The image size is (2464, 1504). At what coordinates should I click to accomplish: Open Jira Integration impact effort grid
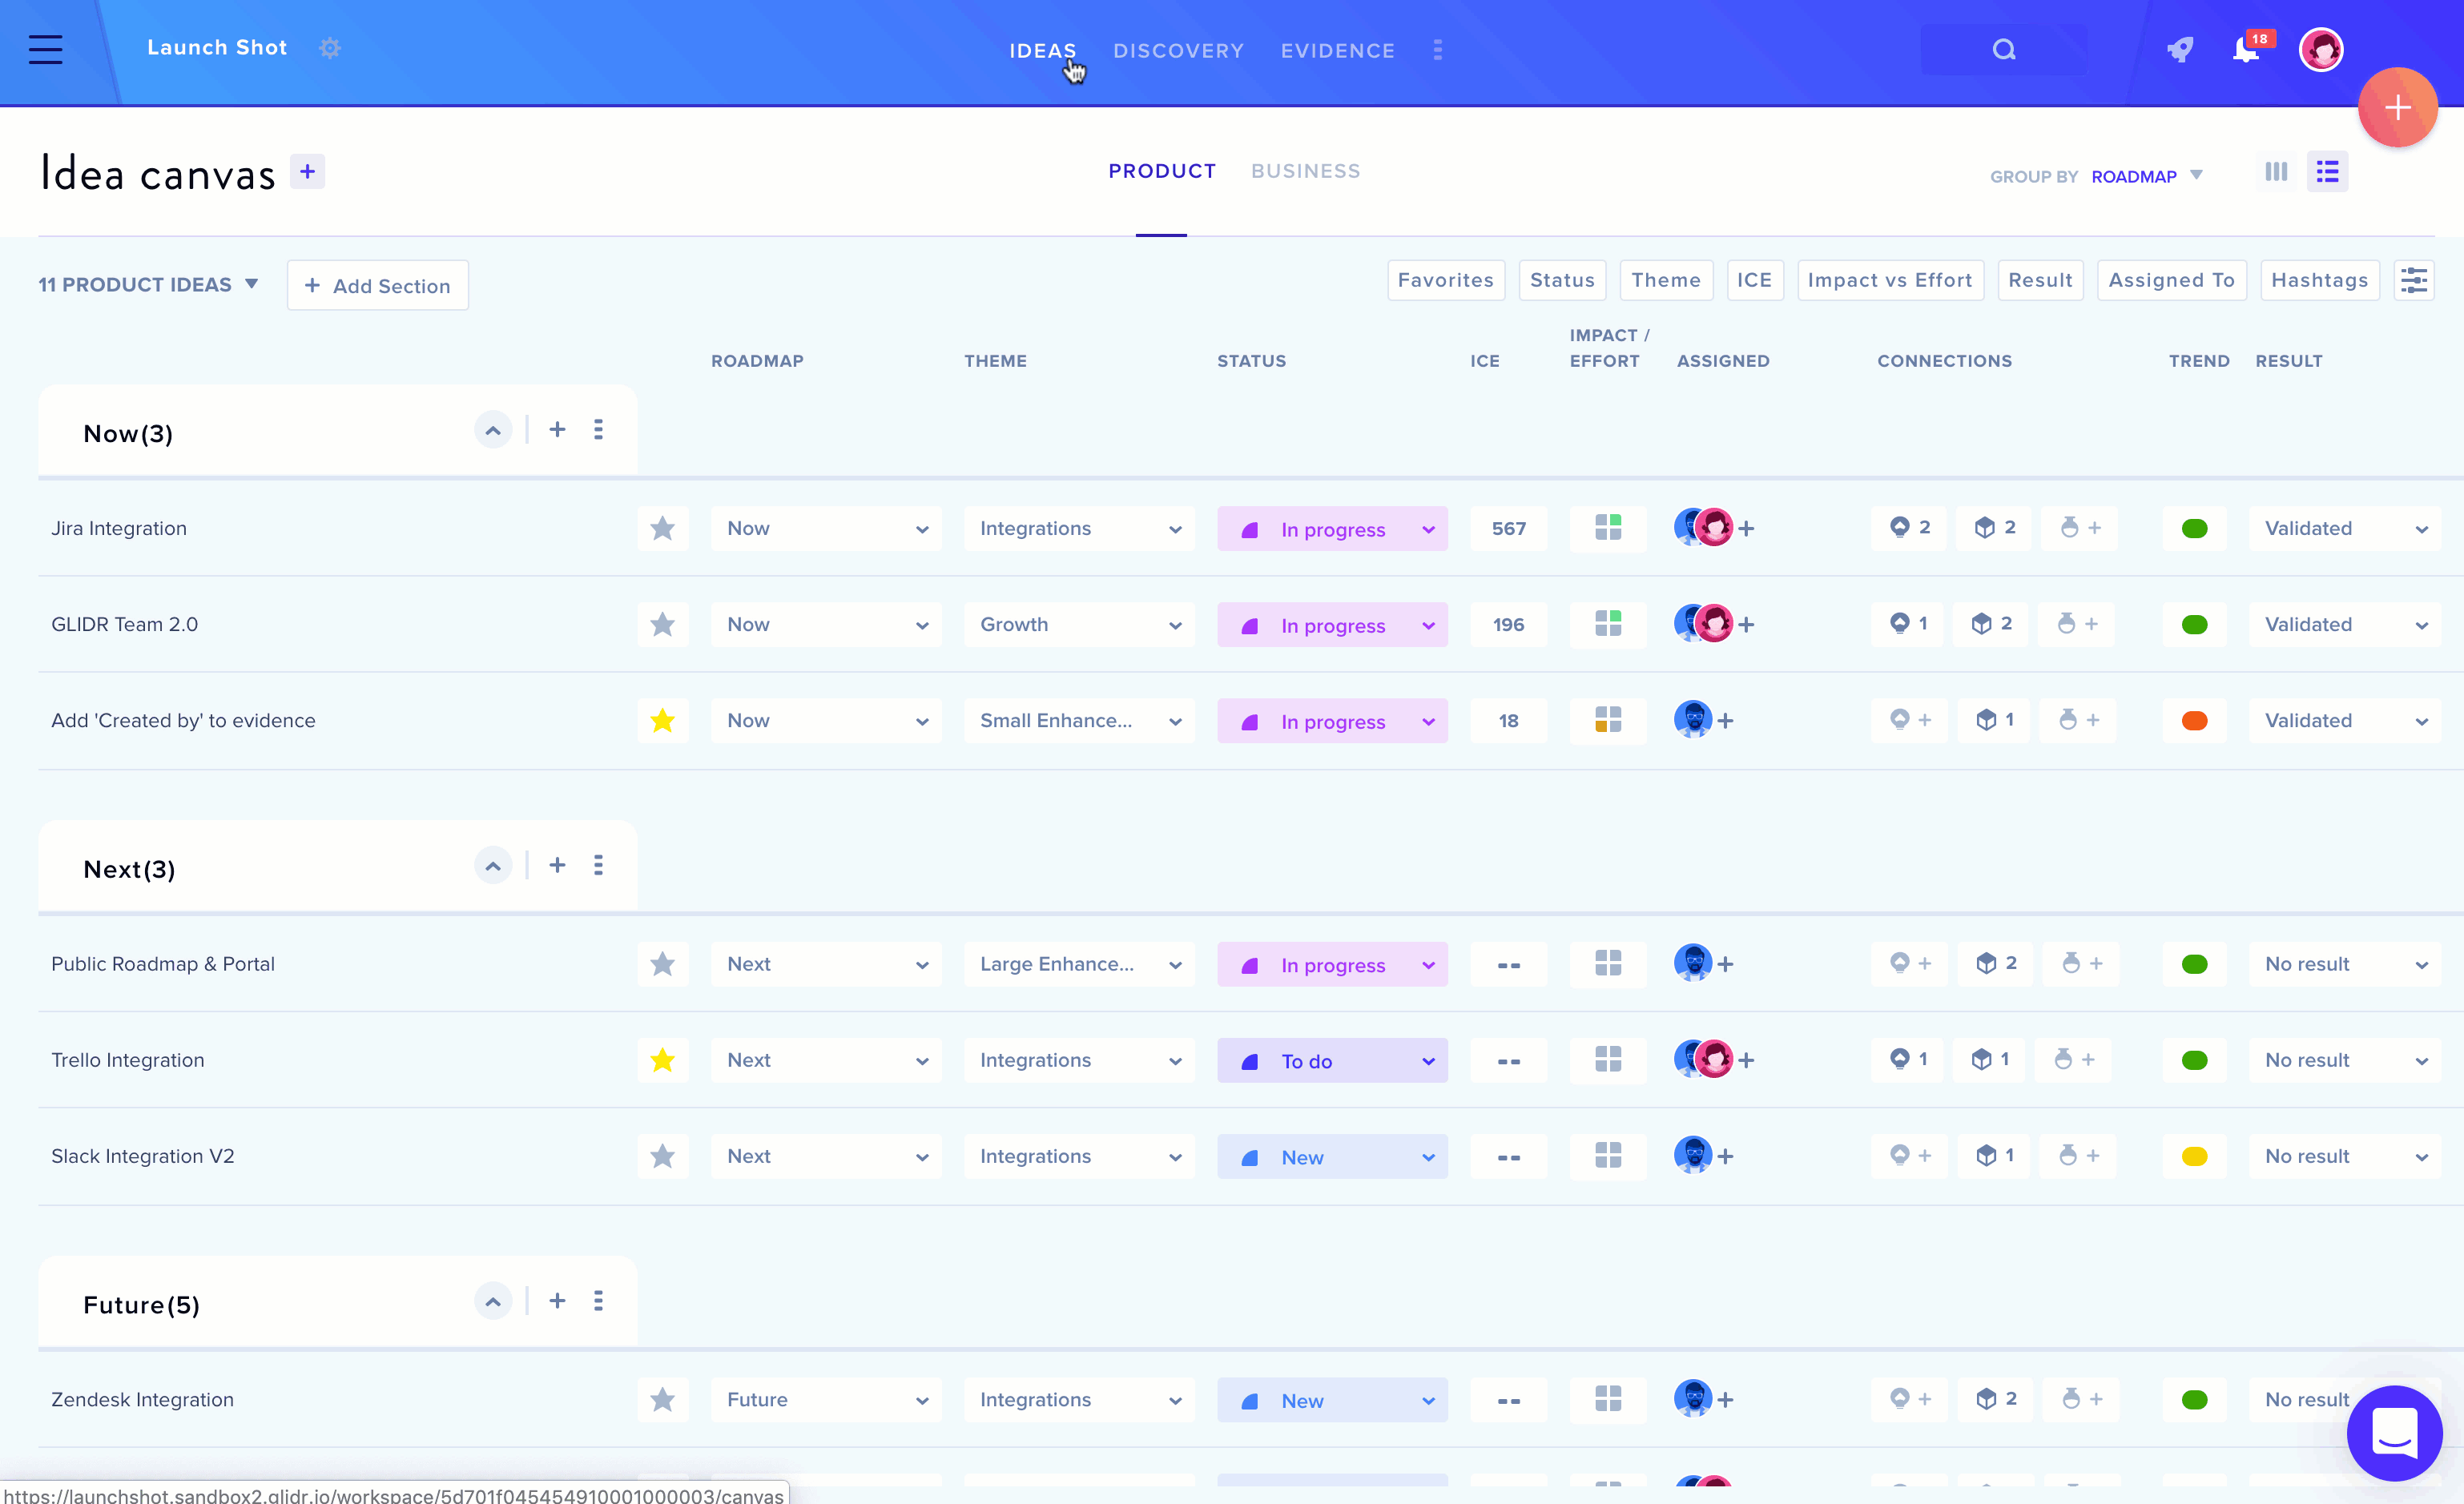(x=1608, y=528)
